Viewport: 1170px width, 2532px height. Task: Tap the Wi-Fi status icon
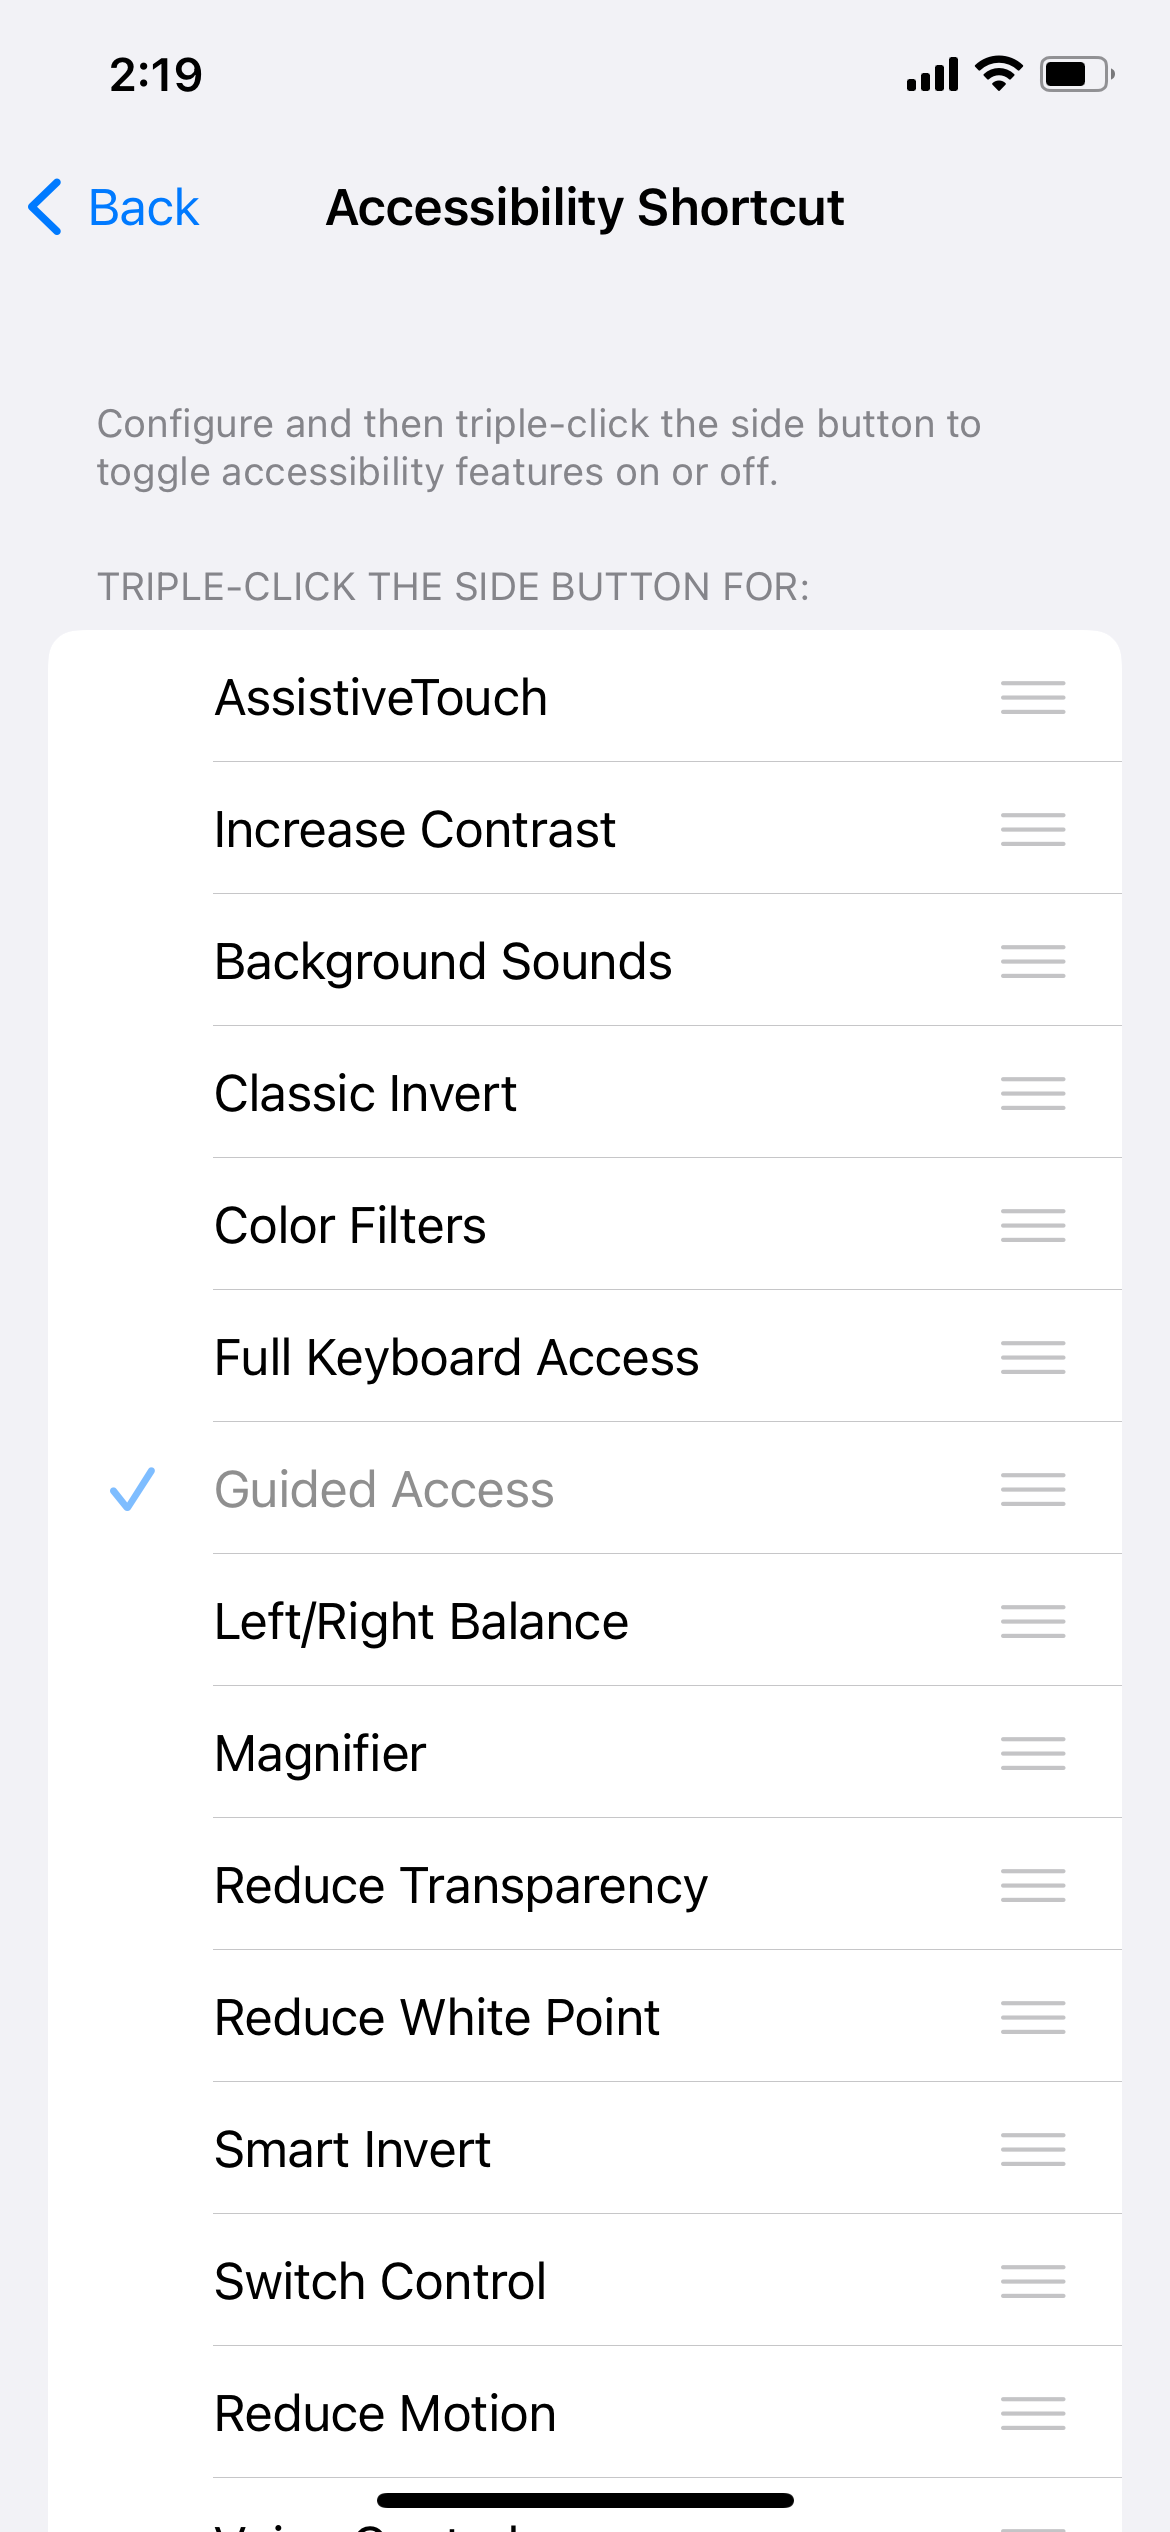click(x=998, y=74)
